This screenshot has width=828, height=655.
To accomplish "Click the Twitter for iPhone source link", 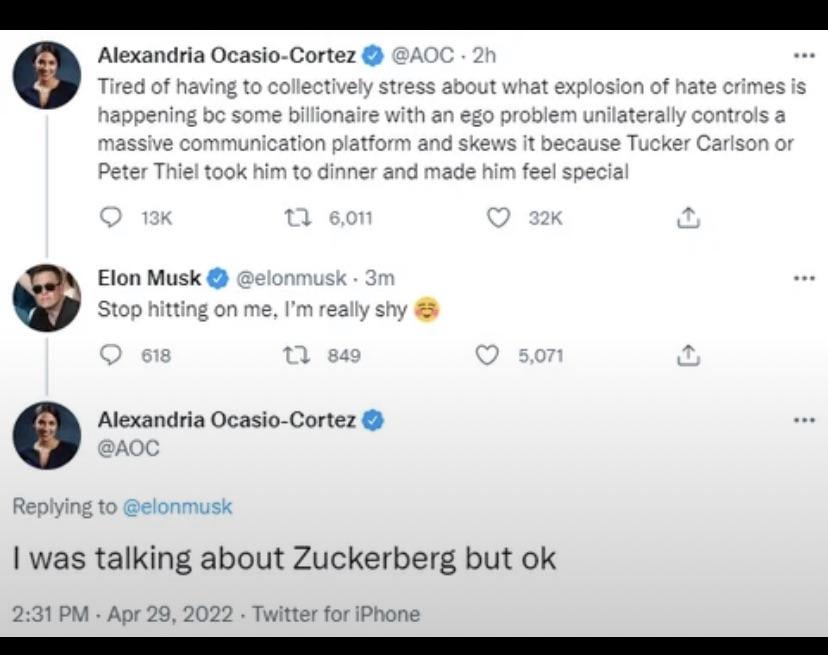I will [336, 613].
